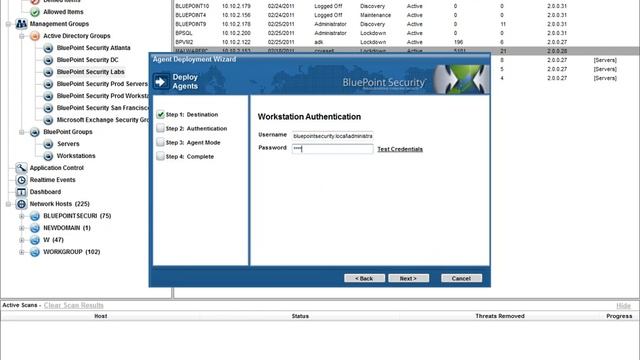Click the Hide link in scans panel
This screenshot has height=360, width=640.
point(623,305)
